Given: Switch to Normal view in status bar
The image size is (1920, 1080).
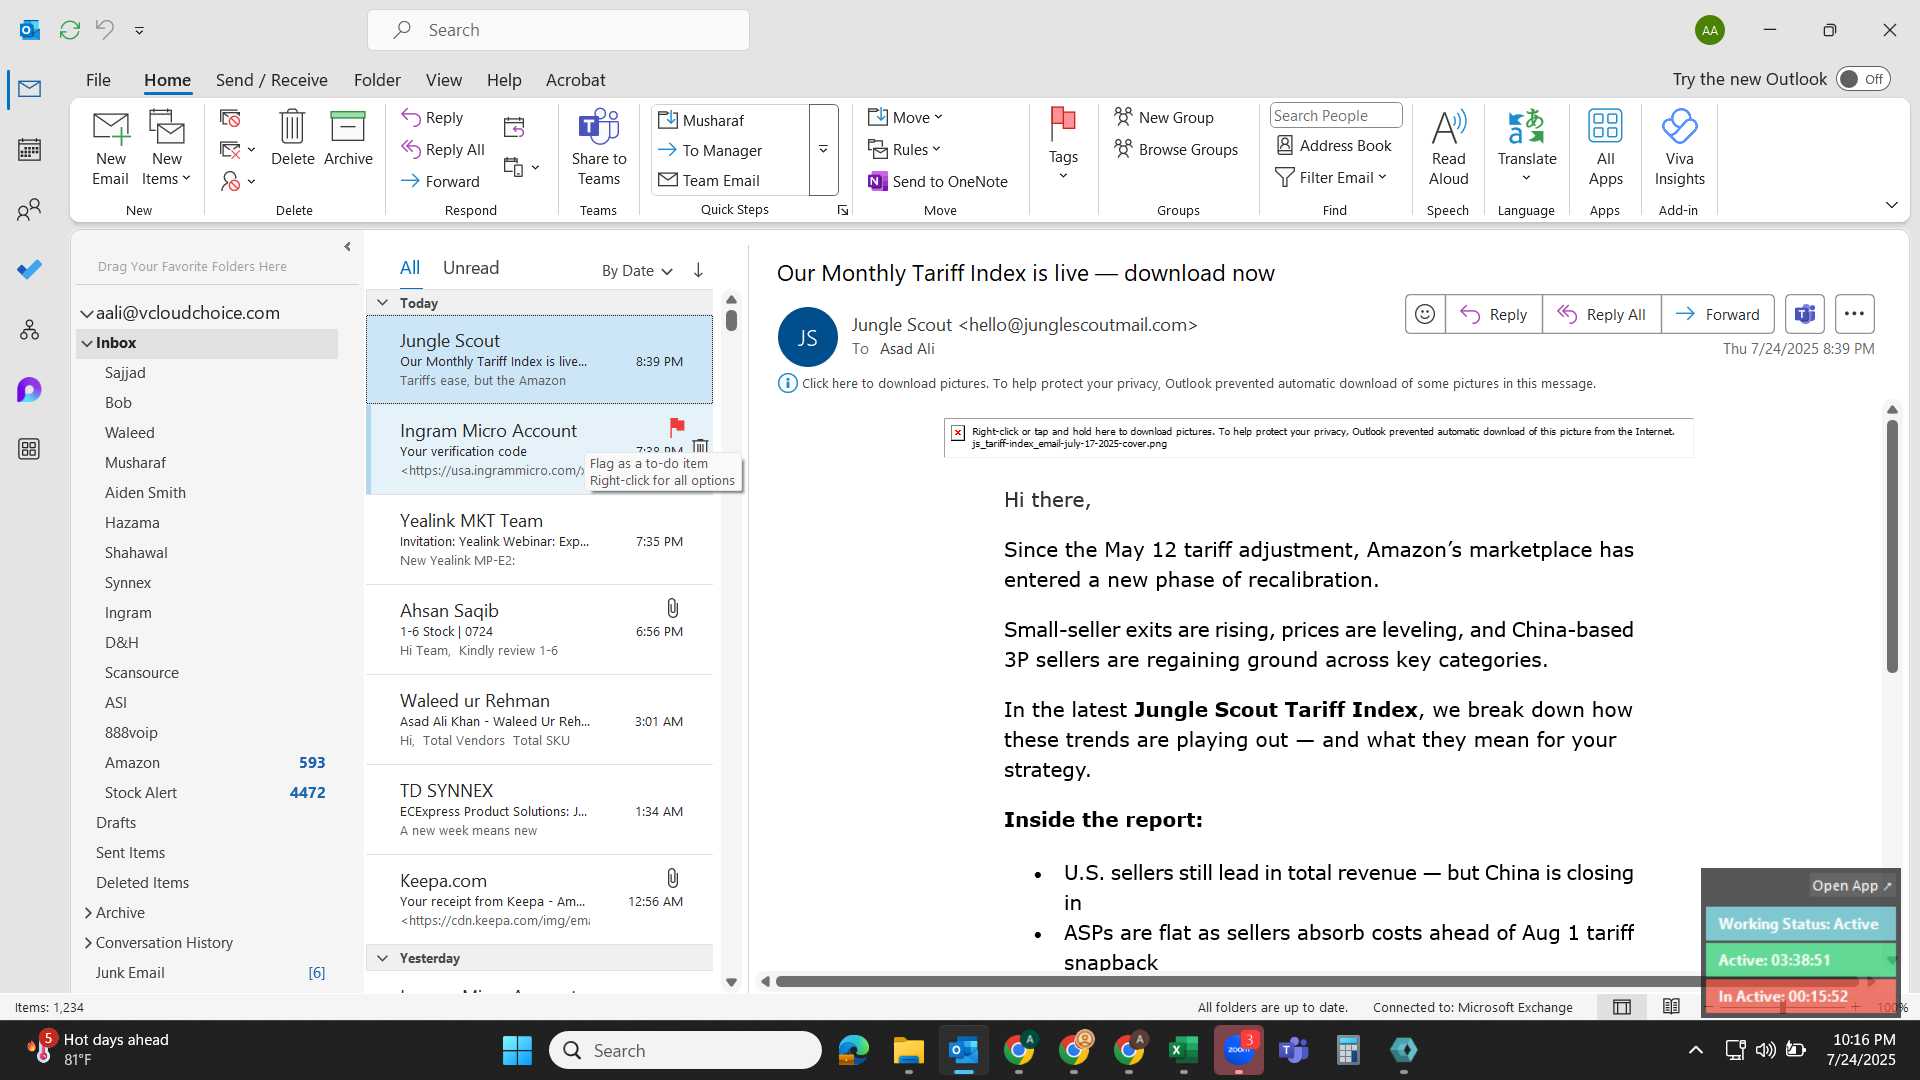Looking at the screenshot, I should [x=1622, y=1007].
